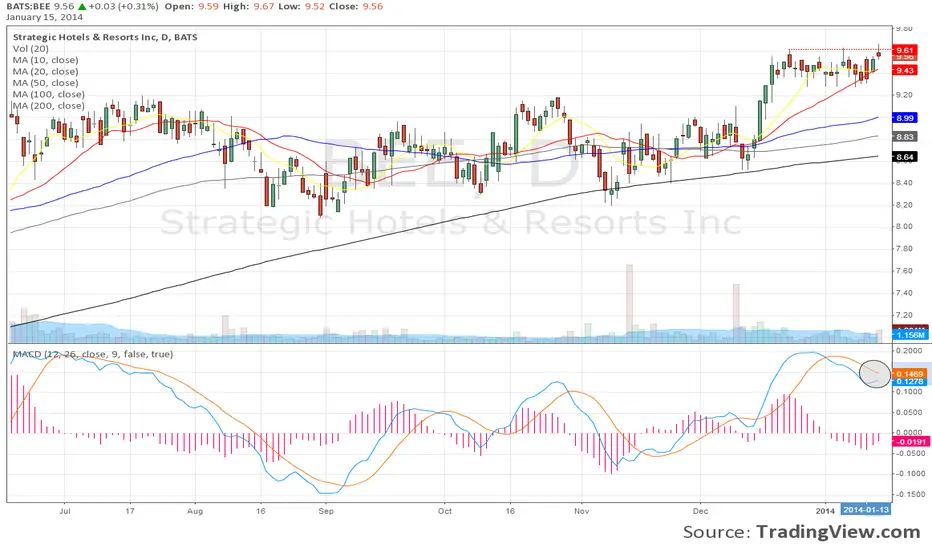Click the gray 8.83 moving average tag
Screen dimensions: 932x550
tap(905, 137)
